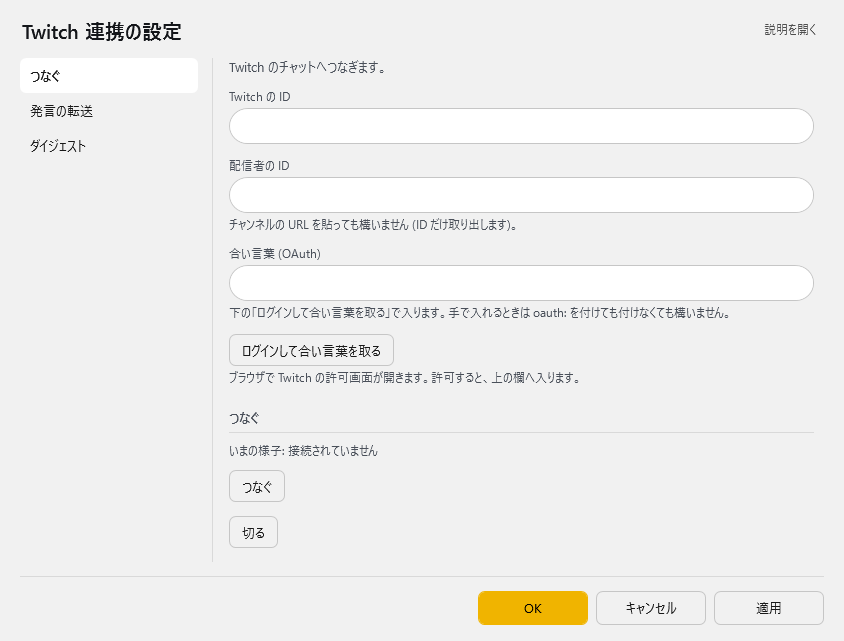The height and width of the screenshot is (641, 844).
Task: Click the status text いまの様子: 接続されていません
Action: tap(304, 450)
